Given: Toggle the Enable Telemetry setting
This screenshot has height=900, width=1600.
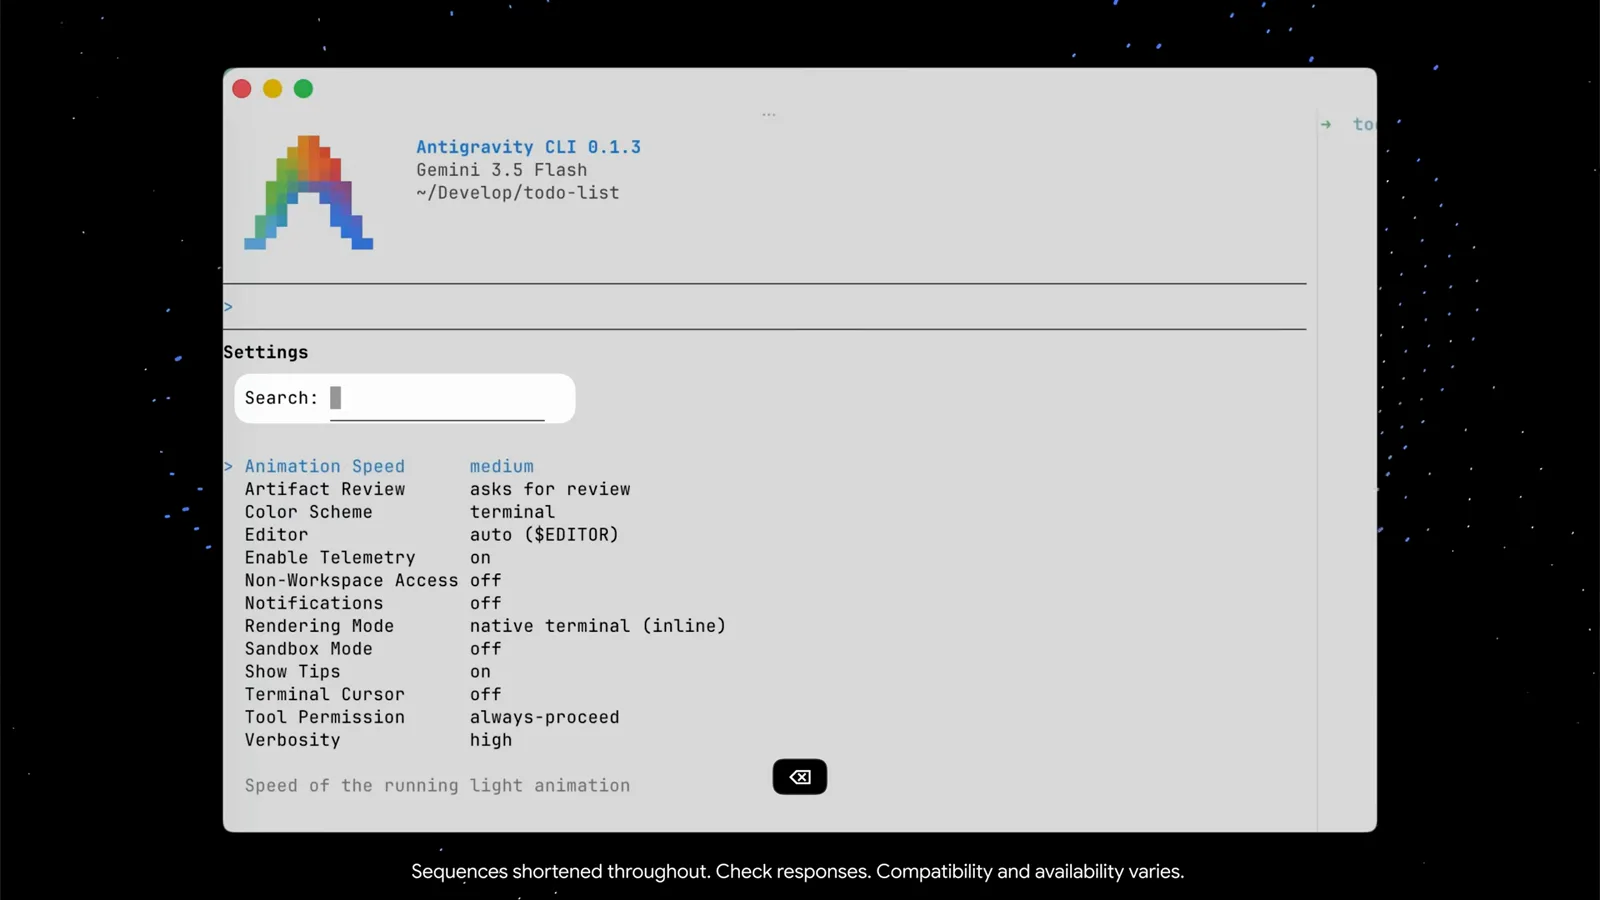Looking at the screenshot, I should pos(368,558).
